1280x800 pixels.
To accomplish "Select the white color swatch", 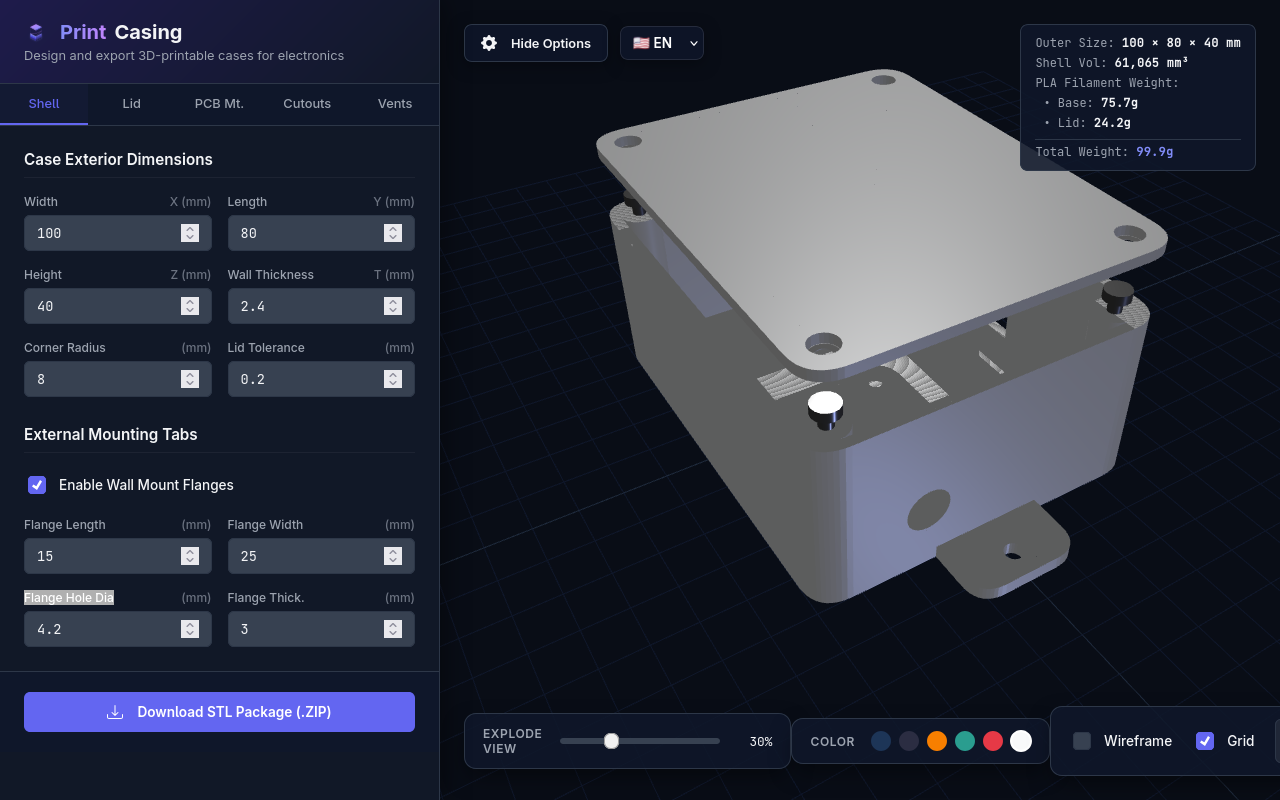I will [1021, 741].
